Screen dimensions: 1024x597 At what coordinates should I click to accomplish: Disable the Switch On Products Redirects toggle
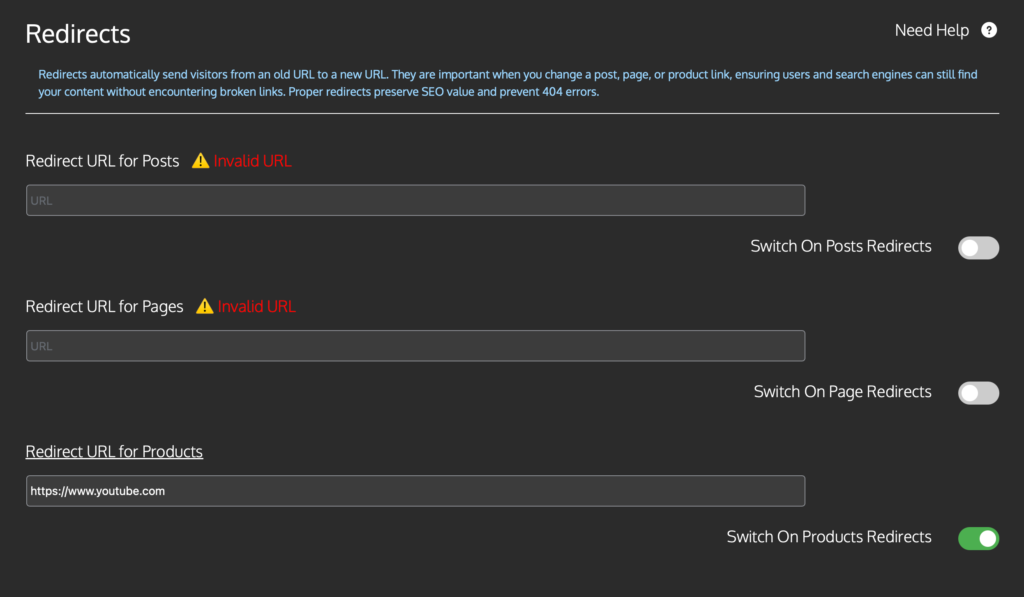[978, 538]
